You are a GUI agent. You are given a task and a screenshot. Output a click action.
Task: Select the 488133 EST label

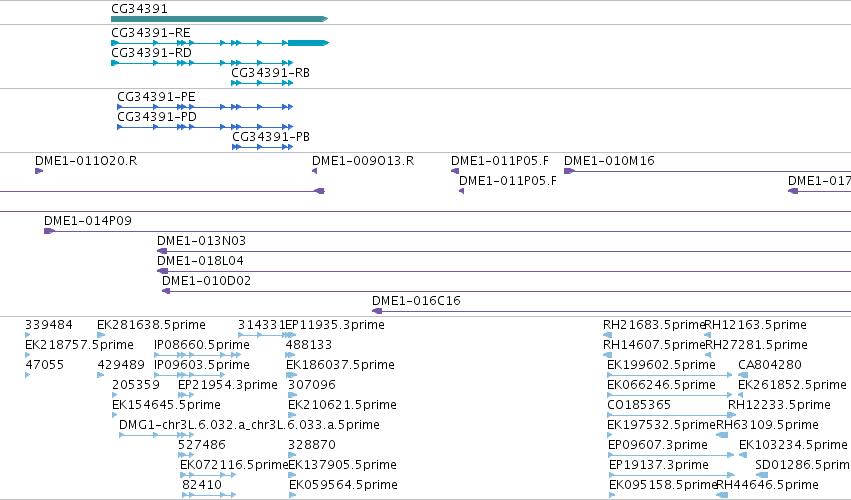click(309, 345)
